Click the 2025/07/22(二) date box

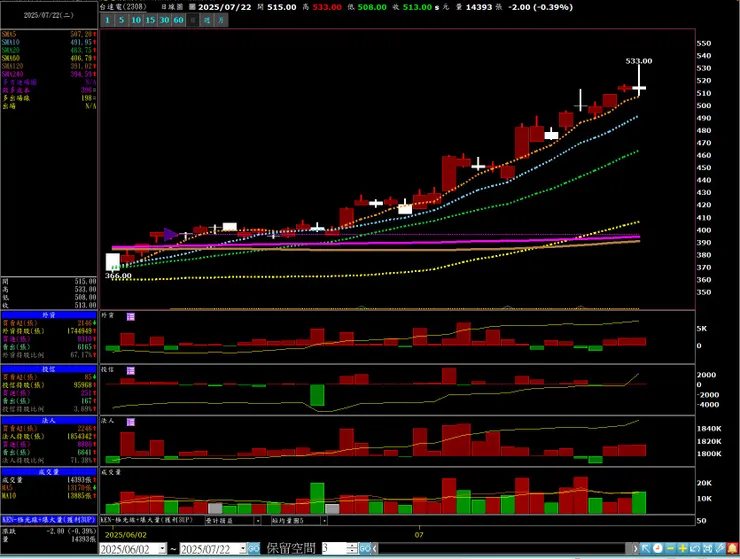(49, 15)
